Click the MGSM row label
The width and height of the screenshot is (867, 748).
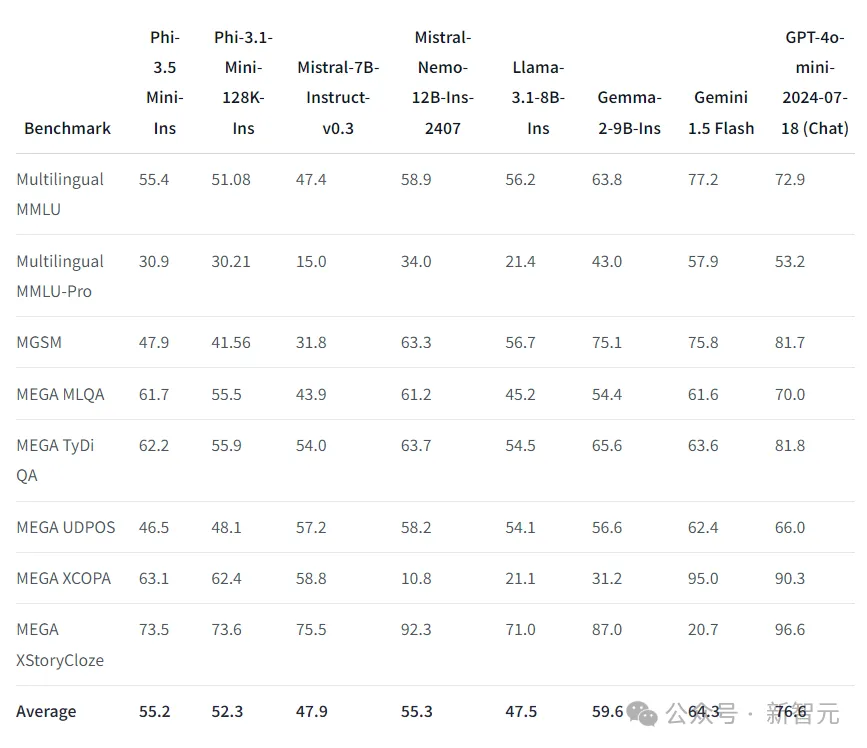(x=39, y=342)
